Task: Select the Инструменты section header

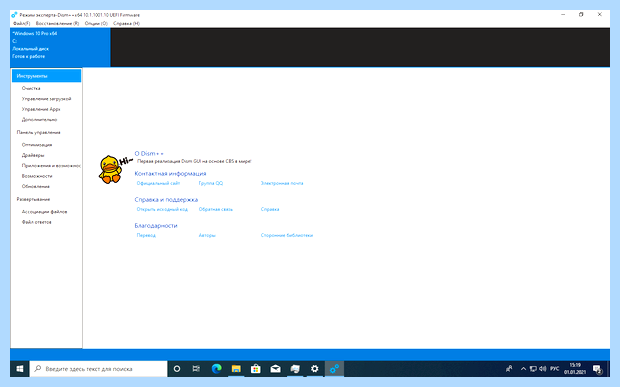Action: coord(47,76)
